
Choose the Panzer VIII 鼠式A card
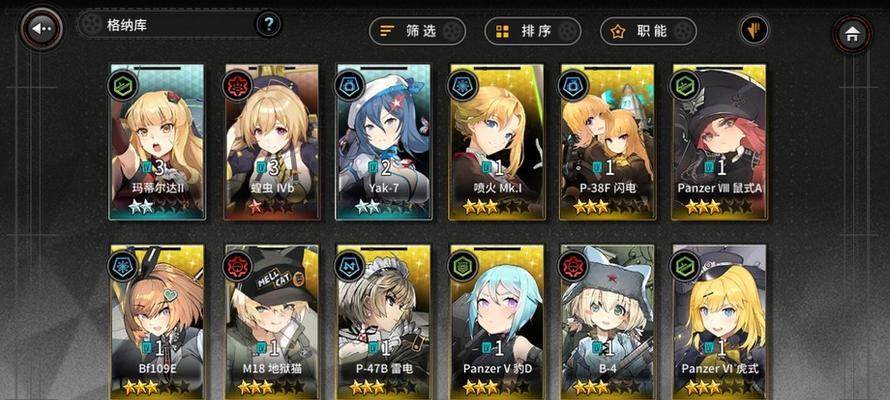tap(719, 142)
